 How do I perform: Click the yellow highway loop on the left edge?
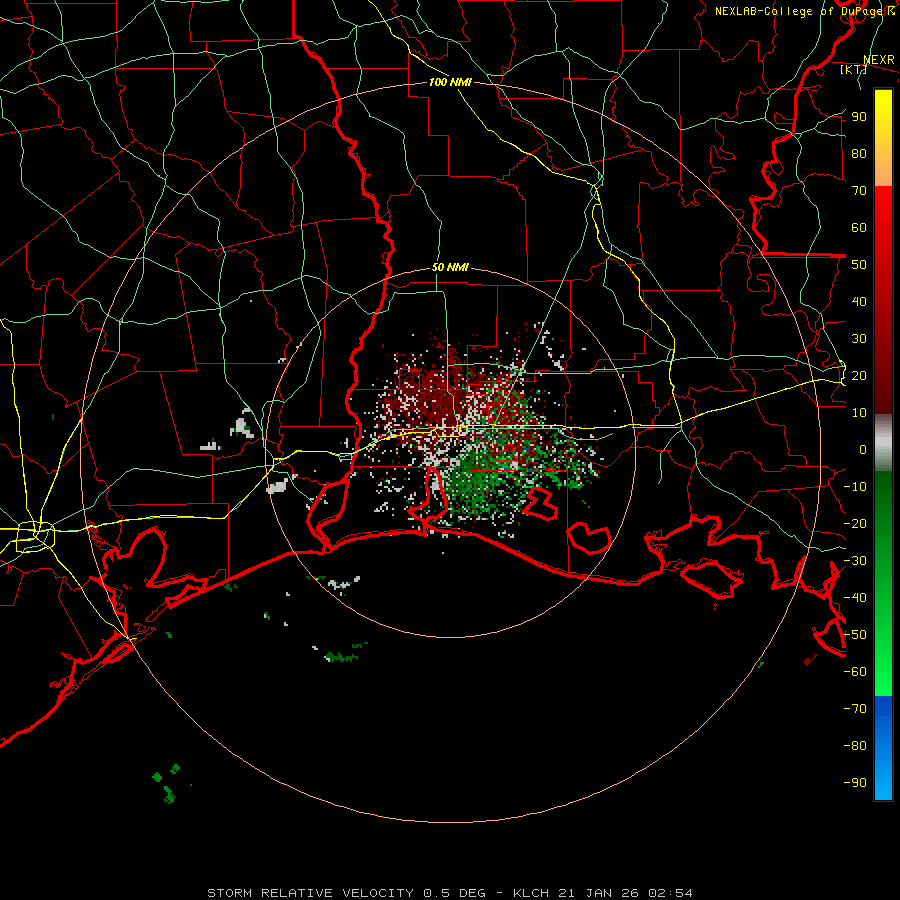click(35, 537)
